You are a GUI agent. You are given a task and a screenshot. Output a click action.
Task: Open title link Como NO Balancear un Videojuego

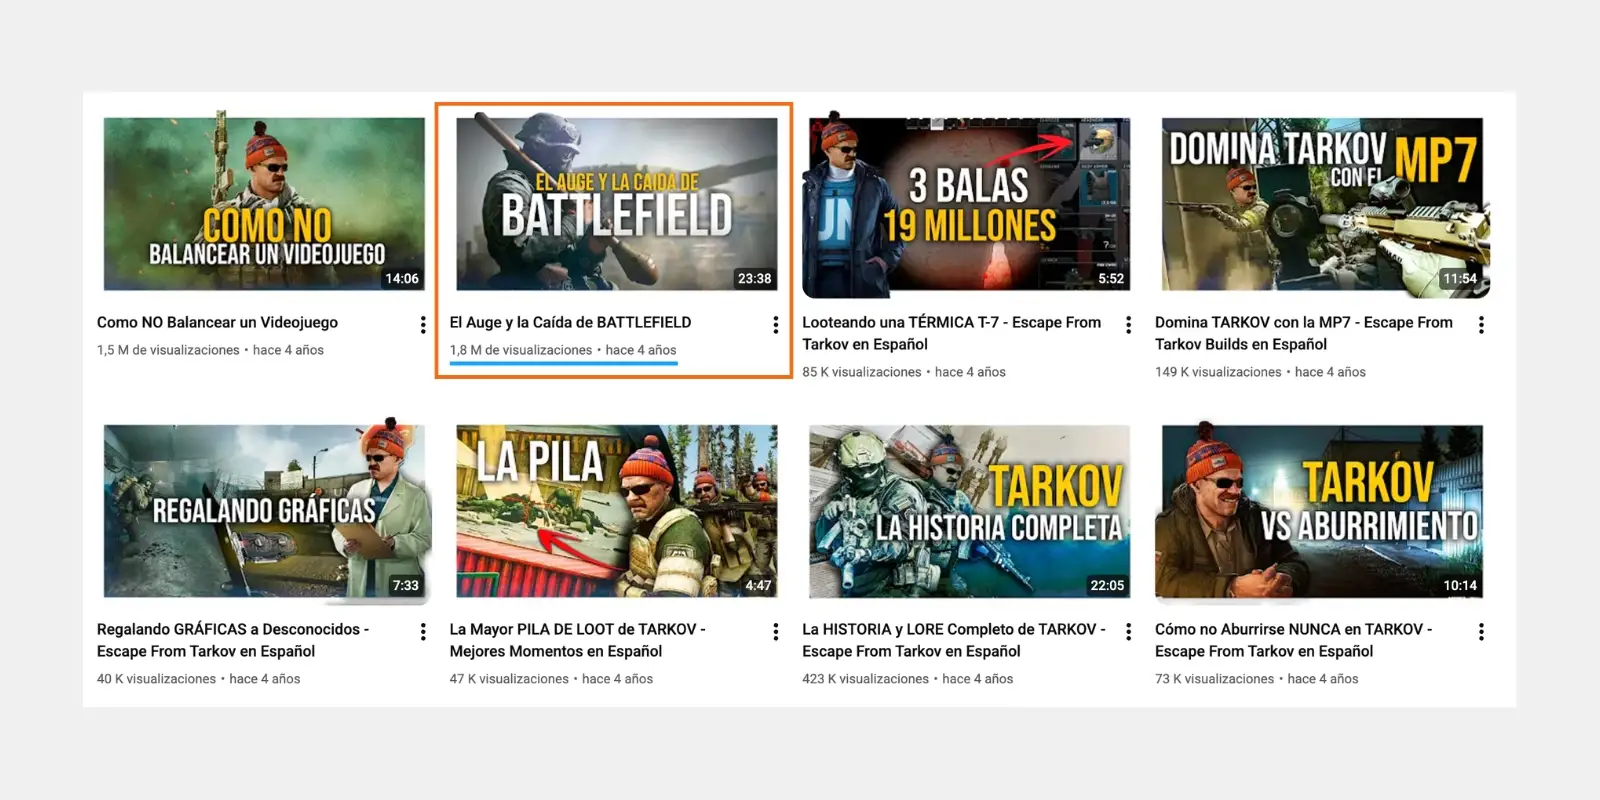217,322
